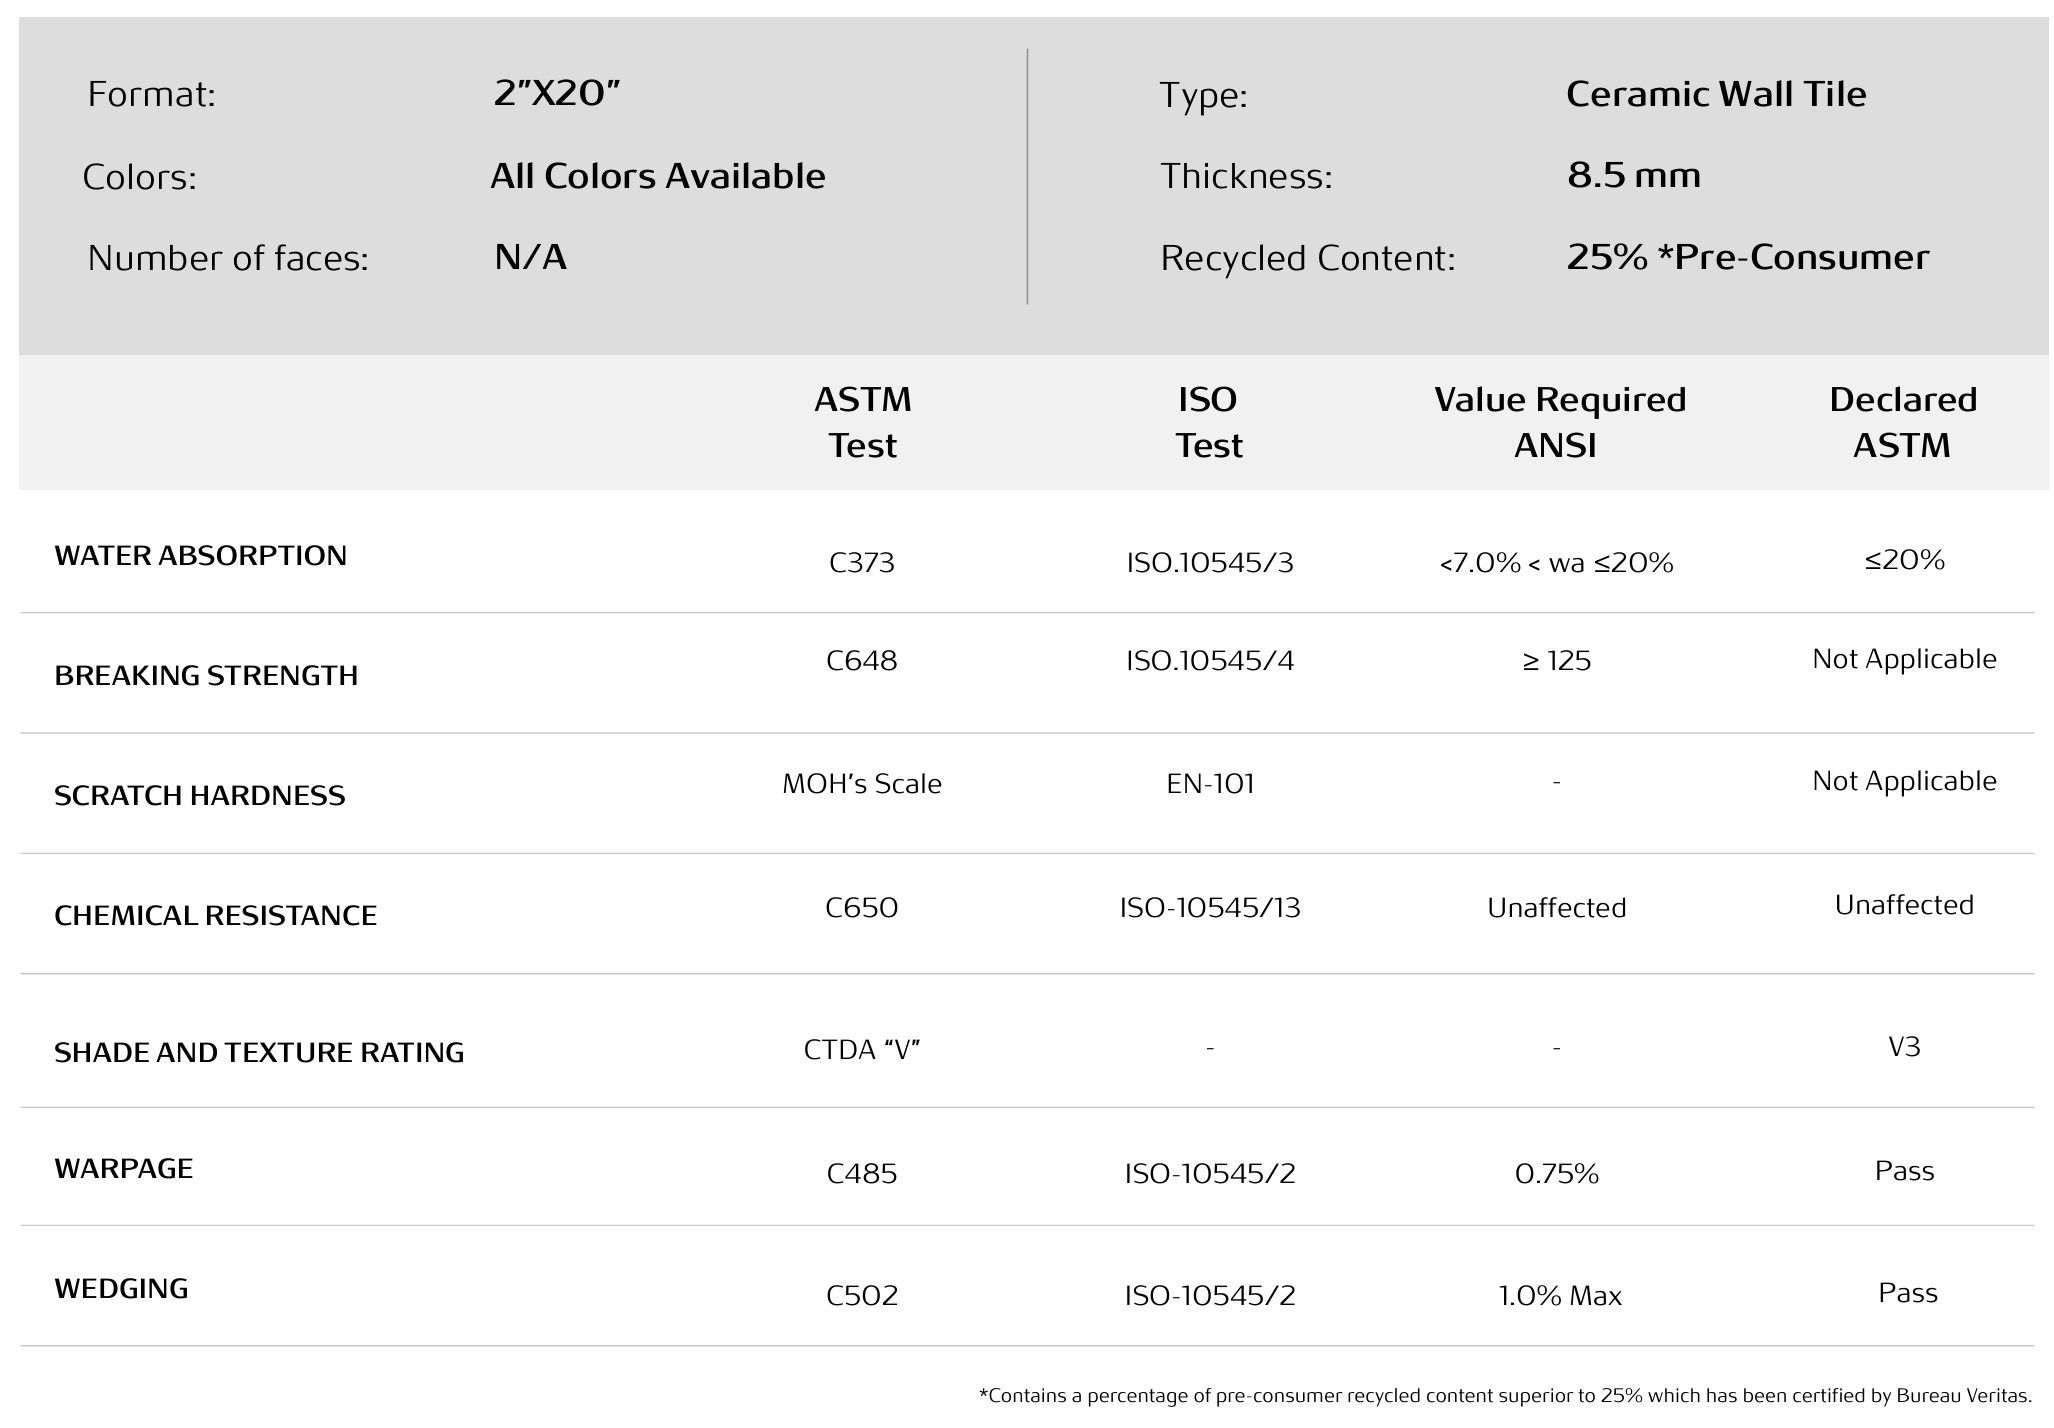
Task: Select the BREAKING STRENGTH row label
Action: pos(206,676)
